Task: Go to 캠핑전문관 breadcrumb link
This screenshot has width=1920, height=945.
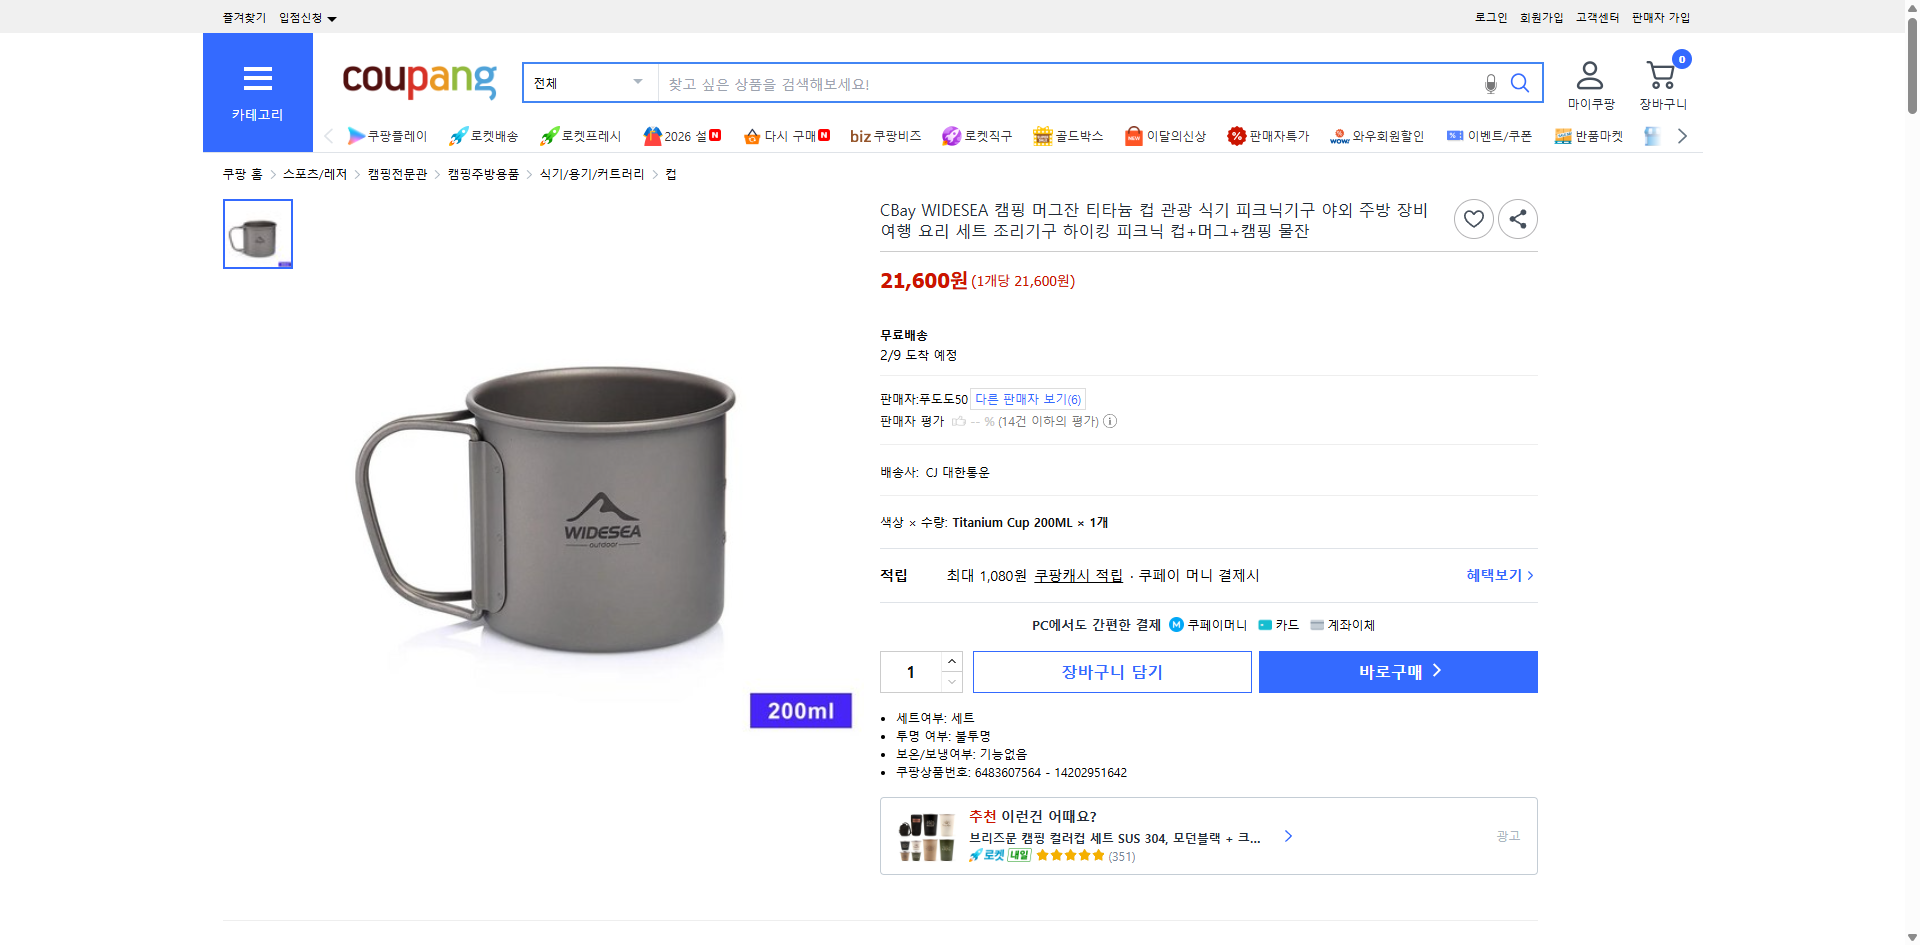Action: (395, 173)
